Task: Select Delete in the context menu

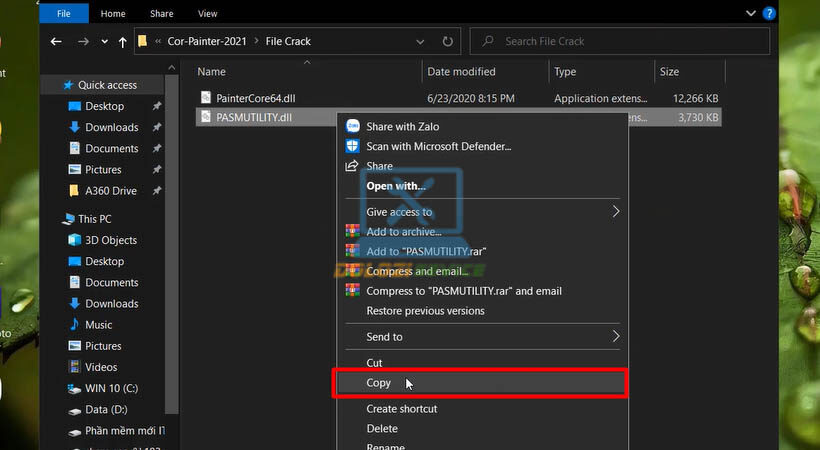Action: [x=382, y=428]
